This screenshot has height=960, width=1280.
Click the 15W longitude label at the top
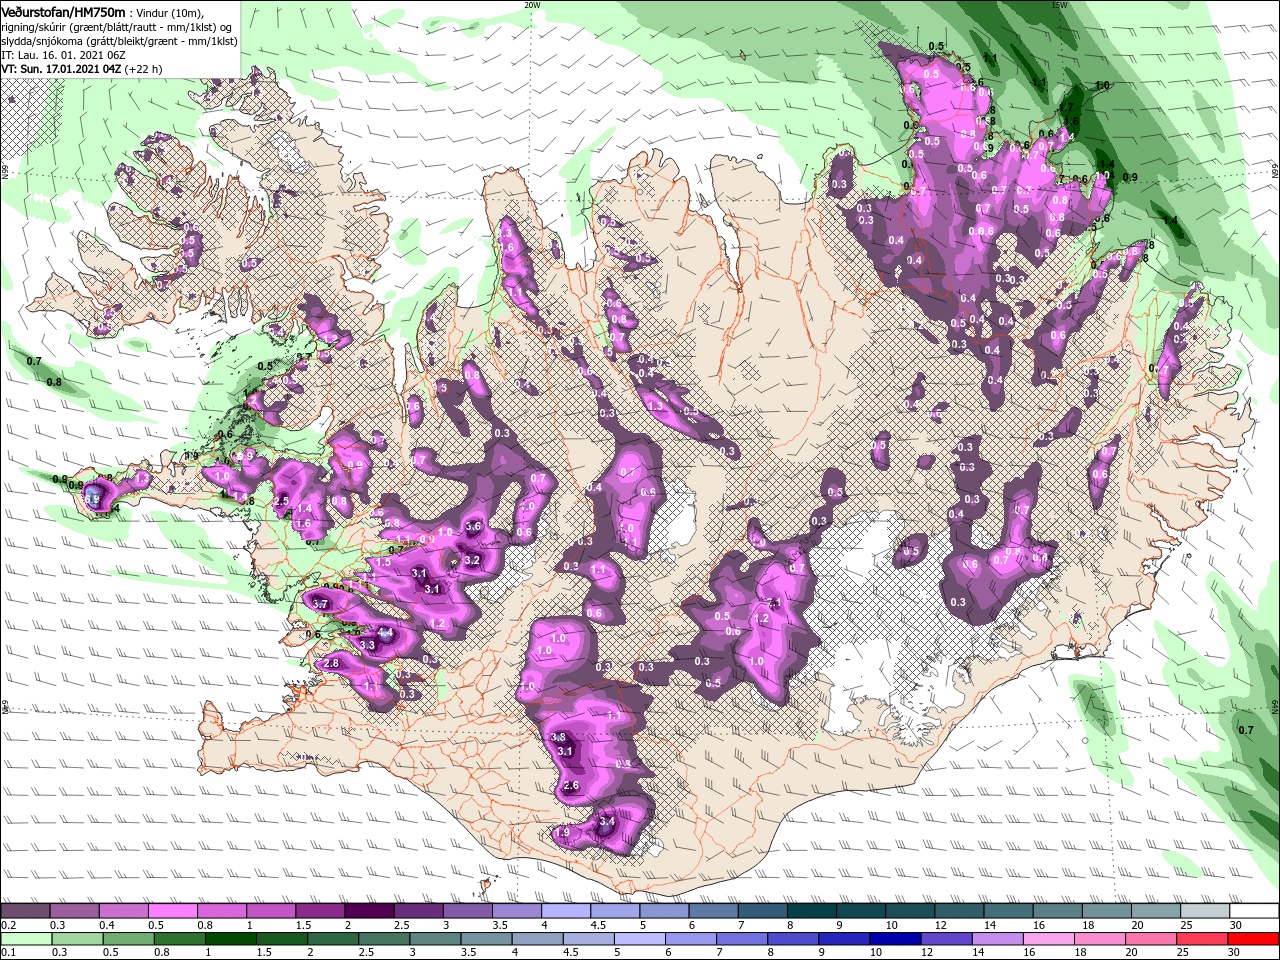[x=1059, y=4]
